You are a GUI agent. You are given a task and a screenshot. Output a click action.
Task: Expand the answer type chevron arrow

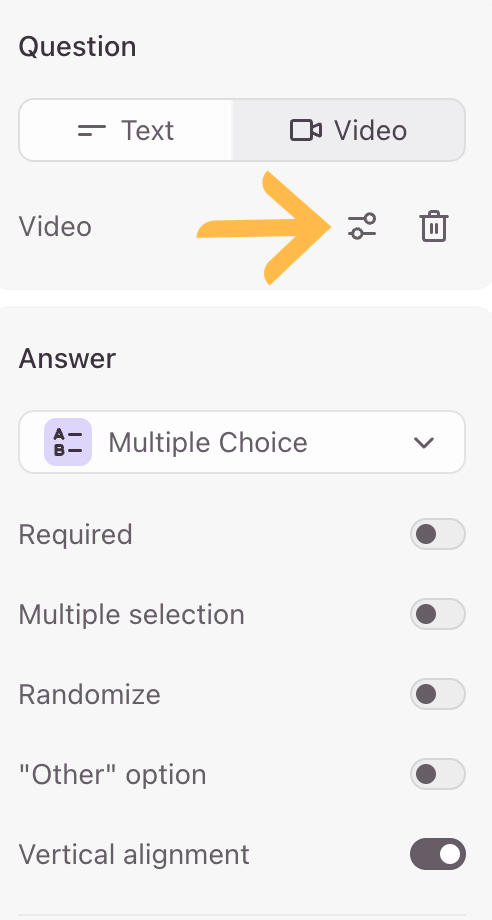pos(424,442)
